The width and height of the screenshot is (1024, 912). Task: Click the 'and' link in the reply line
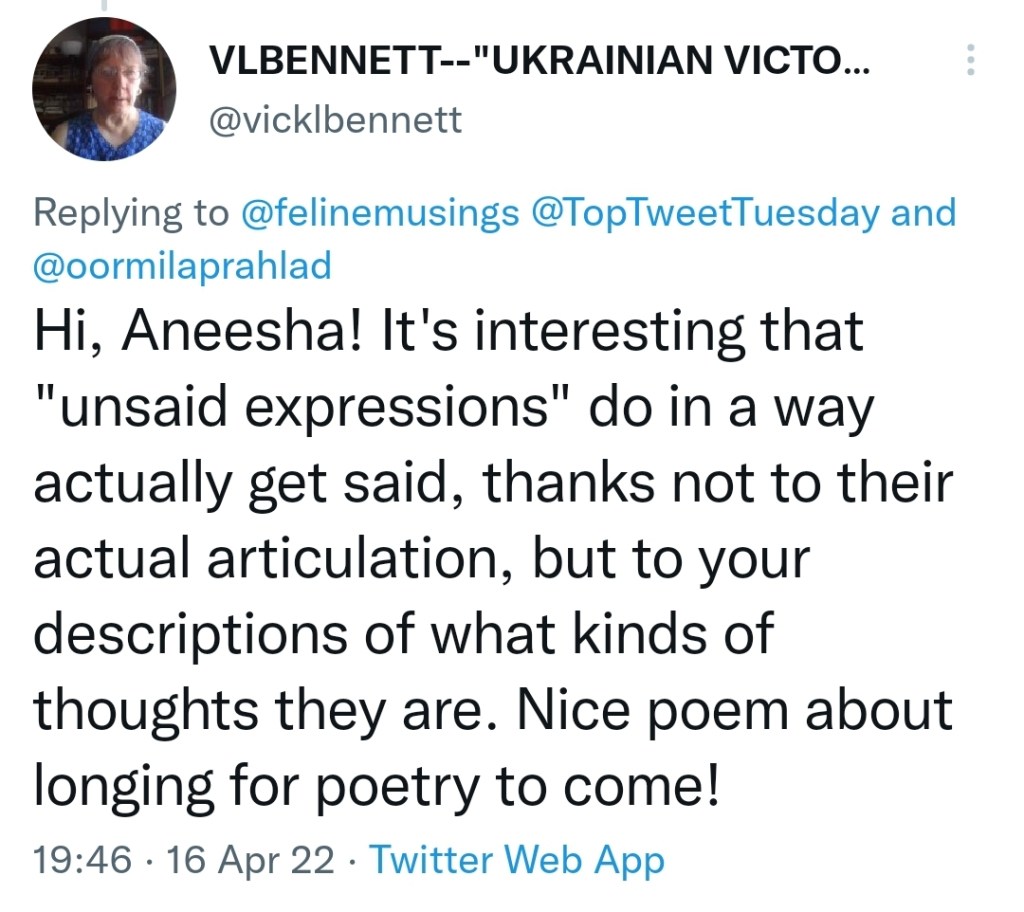[923, 213]
